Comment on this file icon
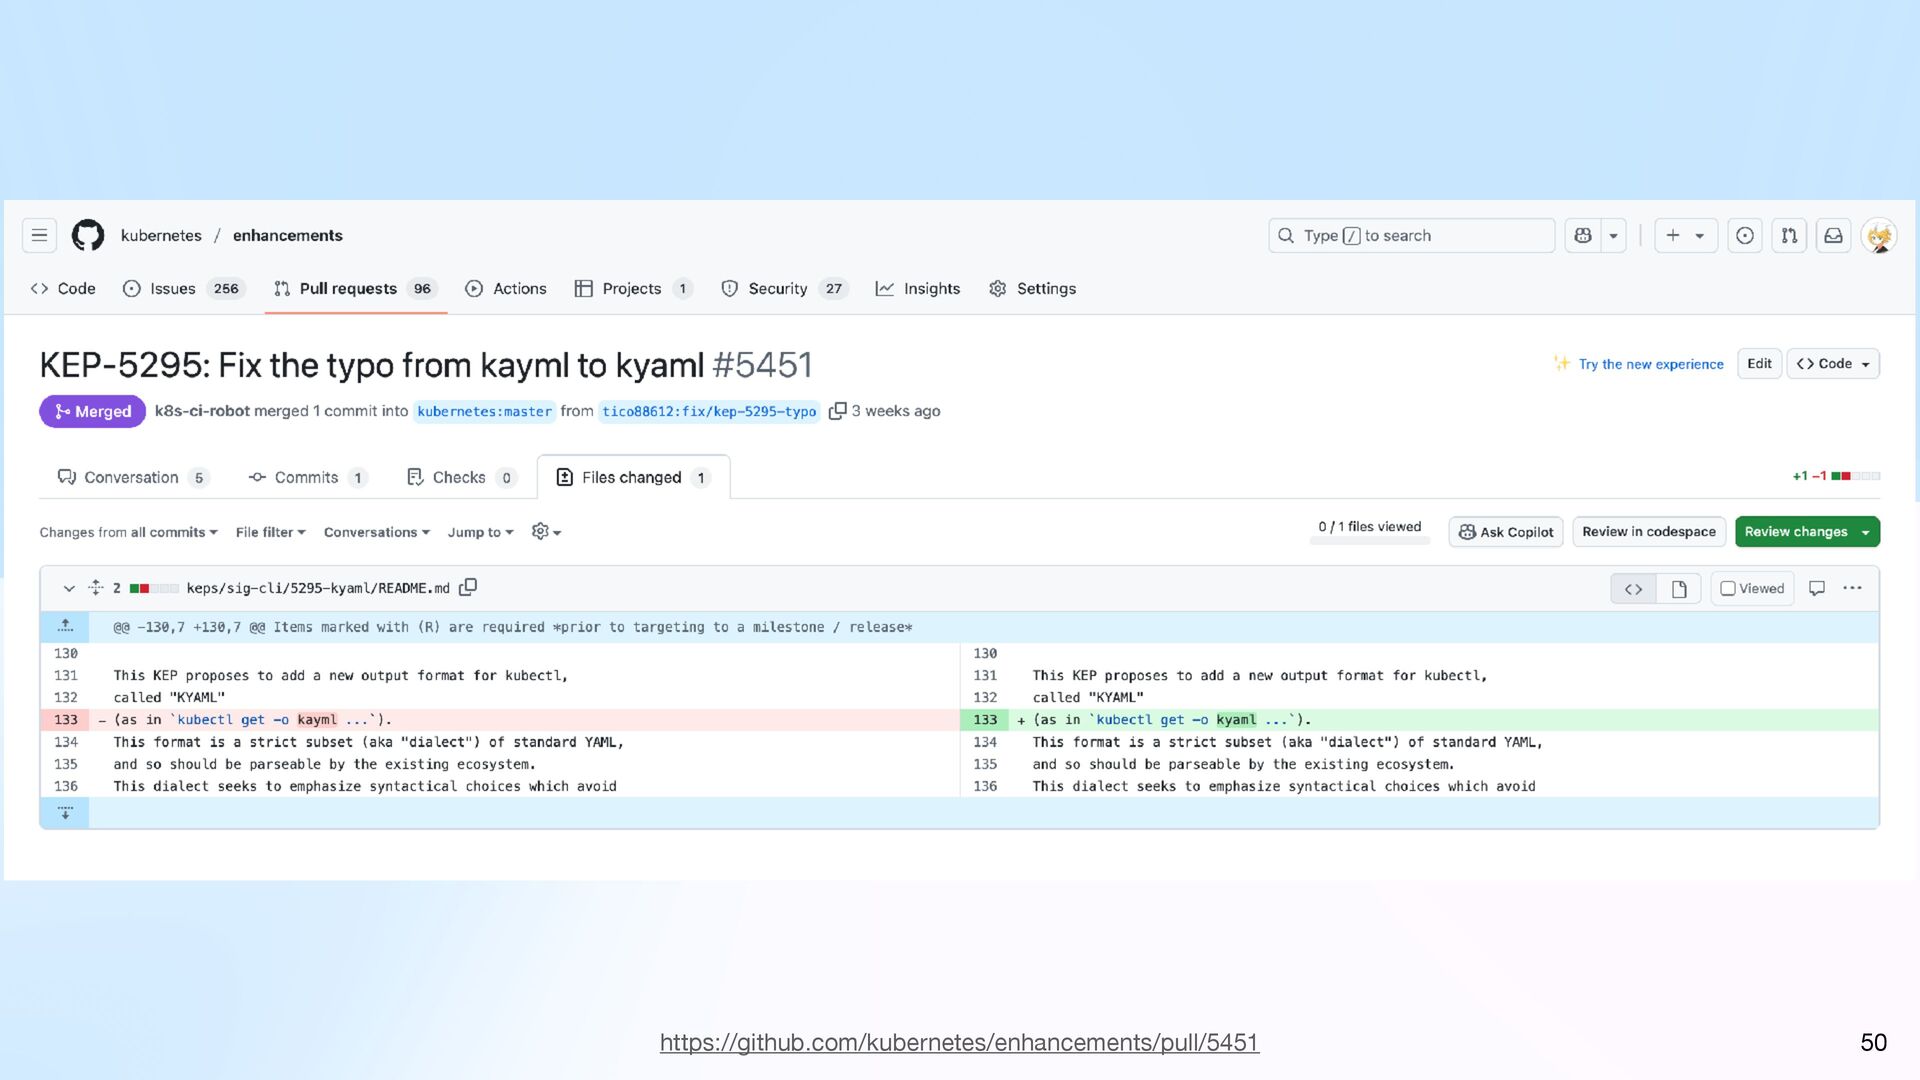 1817,589
